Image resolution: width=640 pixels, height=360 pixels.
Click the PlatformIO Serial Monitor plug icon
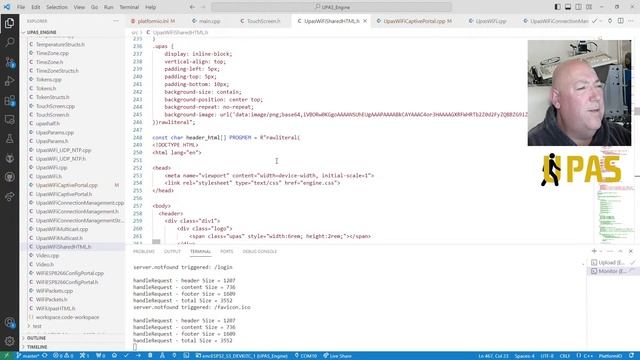tap(174, 356)
